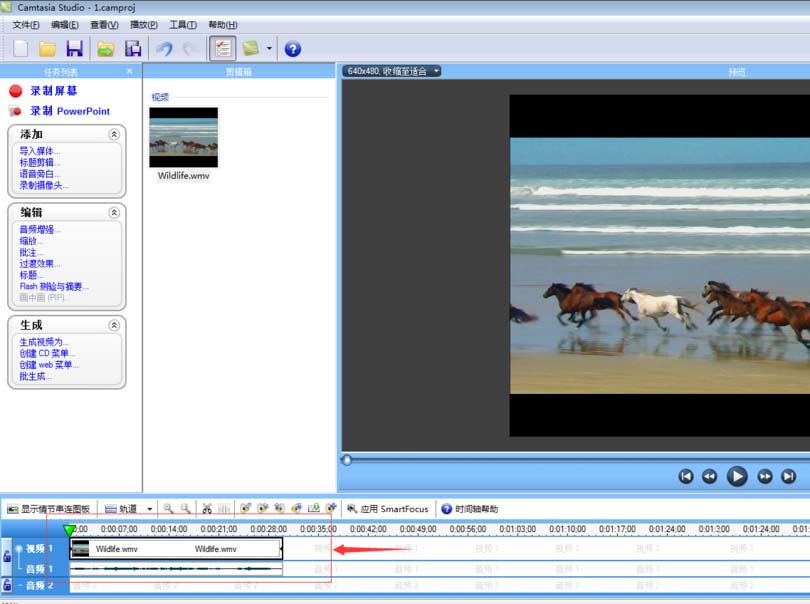Viewport: 810px width, 604px height.
Task: Save the project using the diskette icon
Action: 75,47
